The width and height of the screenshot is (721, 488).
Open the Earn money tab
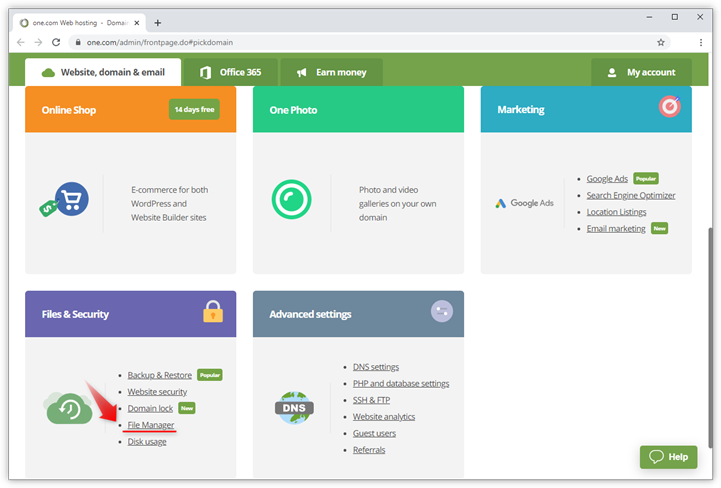point(332,72)
